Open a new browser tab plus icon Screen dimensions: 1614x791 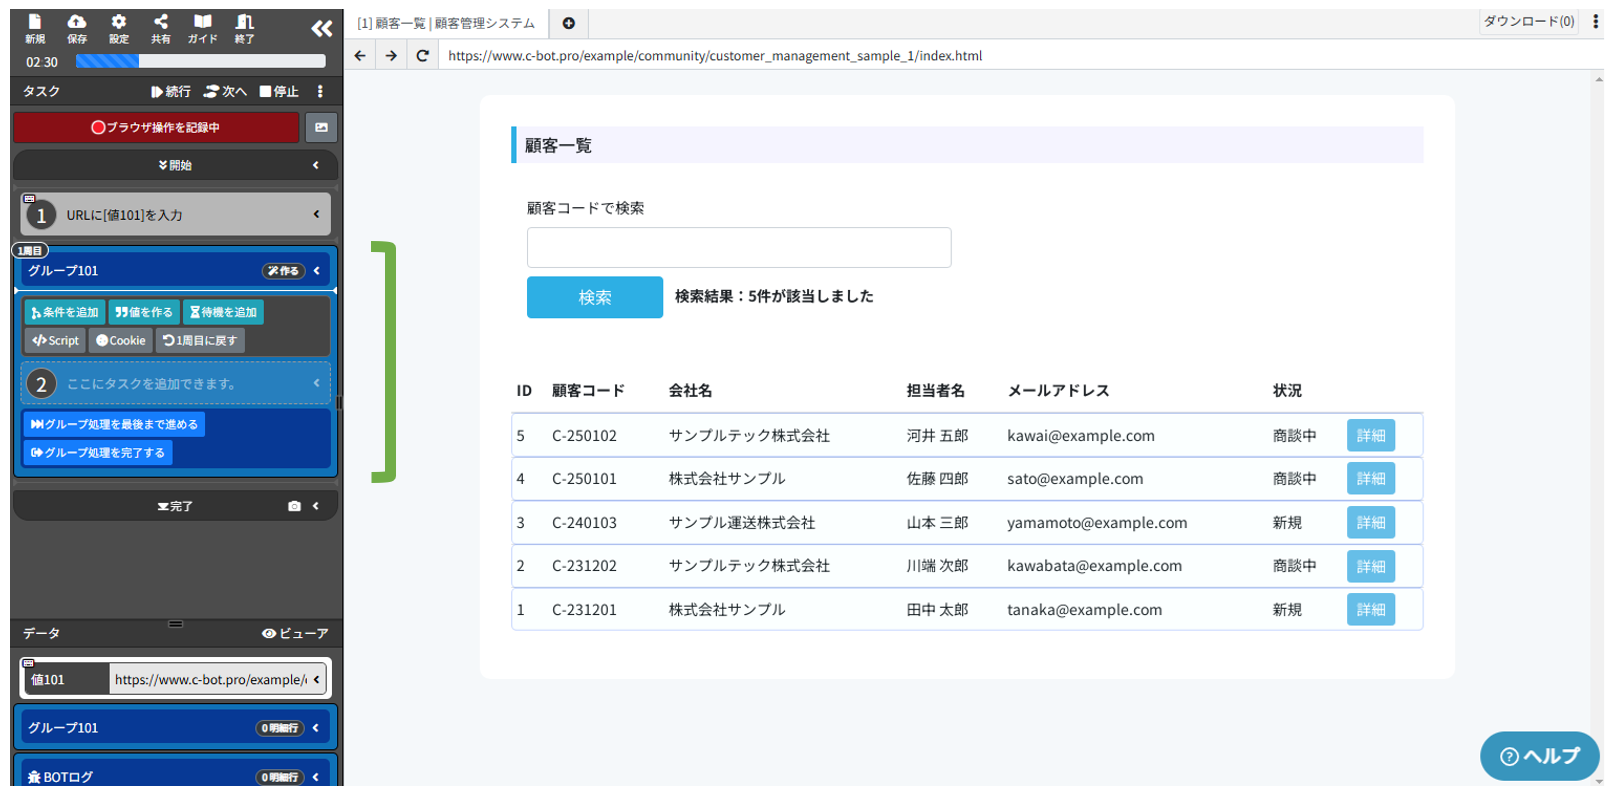click(568, 23)
